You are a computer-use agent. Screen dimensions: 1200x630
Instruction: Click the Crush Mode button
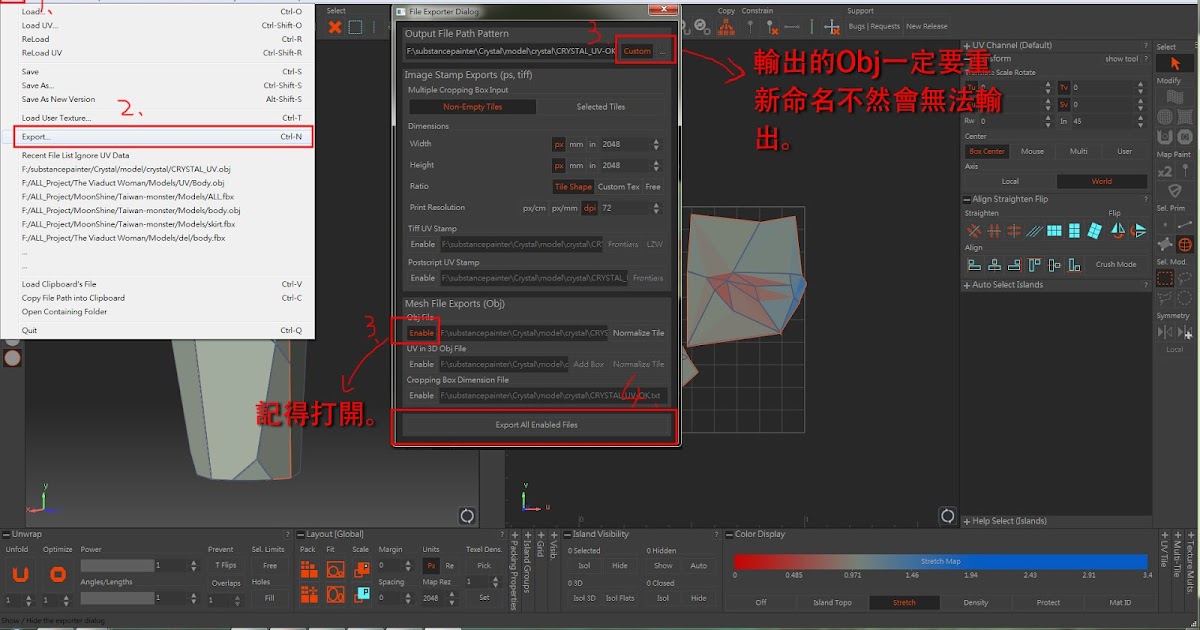pos(1116,265)
